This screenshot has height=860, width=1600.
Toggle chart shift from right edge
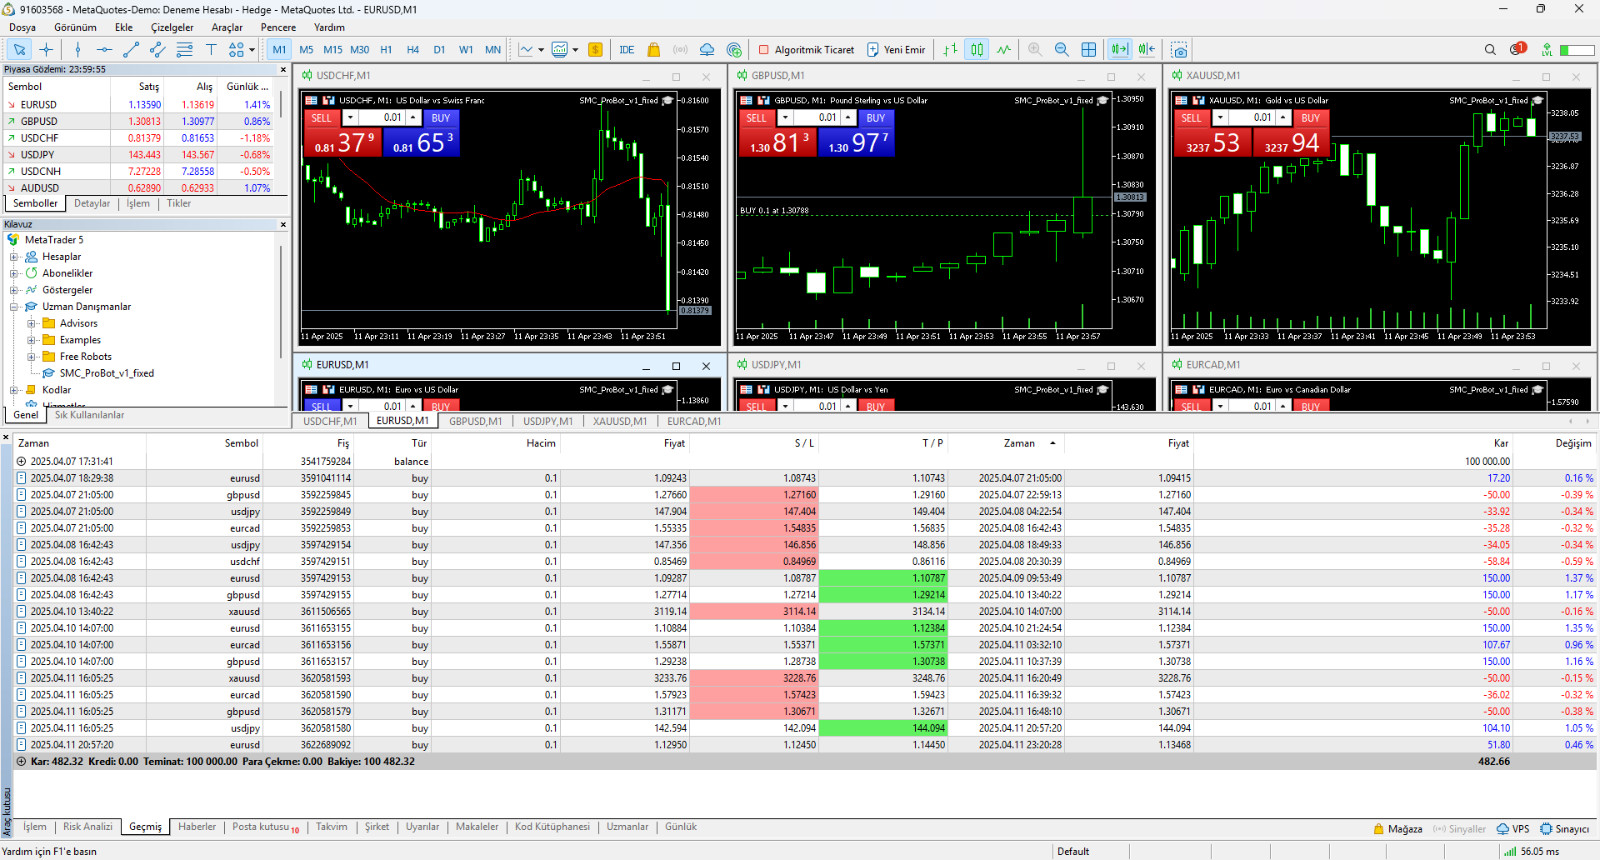(x=1147, y=49)
